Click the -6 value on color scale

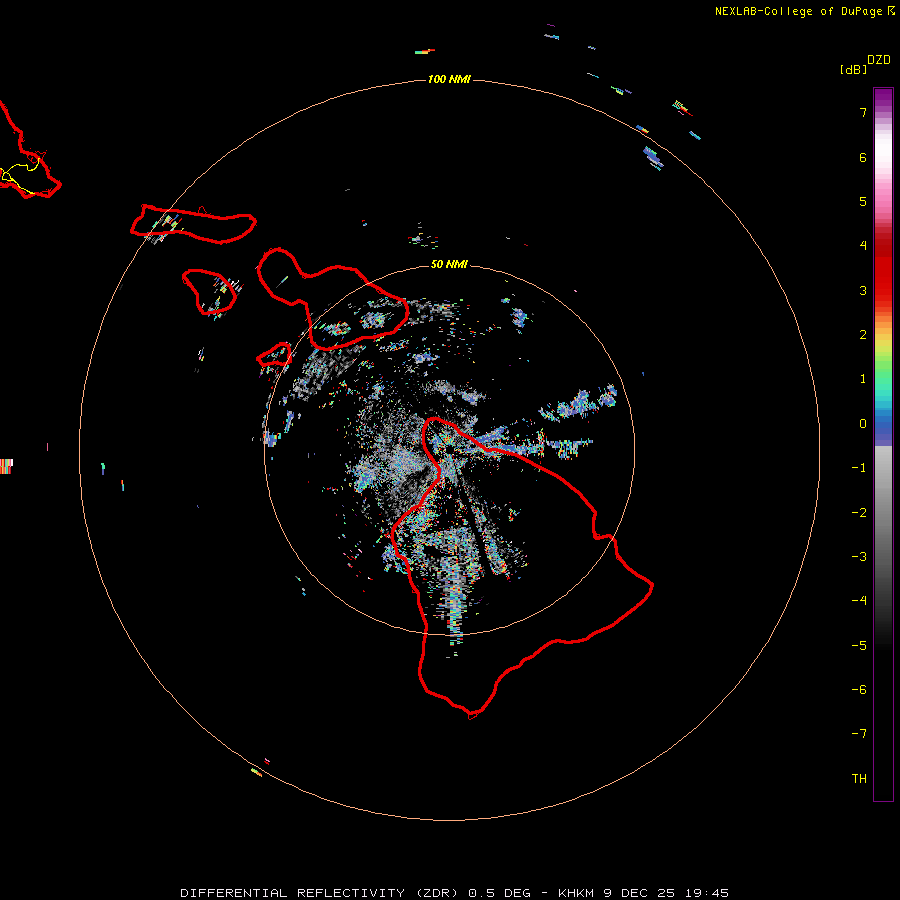pos(859,690)
